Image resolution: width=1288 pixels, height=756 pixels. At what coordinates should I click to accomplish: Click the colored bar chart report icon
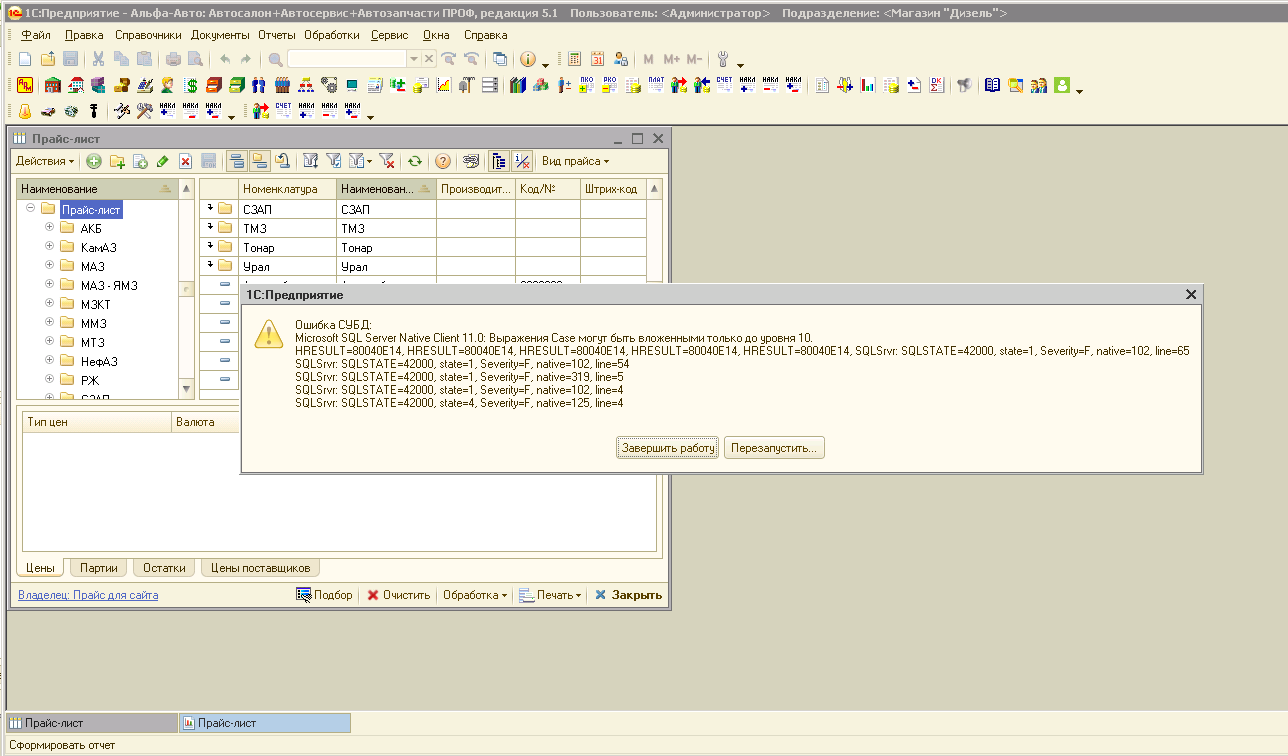click(868, 85)
